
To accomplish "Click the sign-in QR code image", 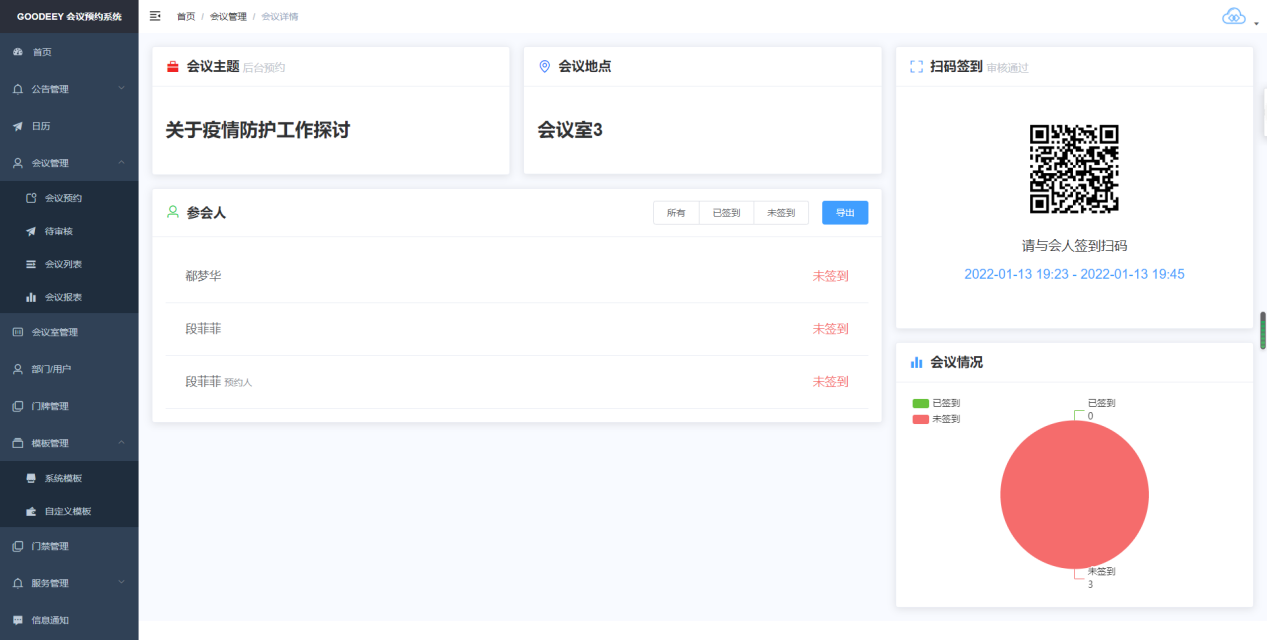I will (x=1074, y=169).
